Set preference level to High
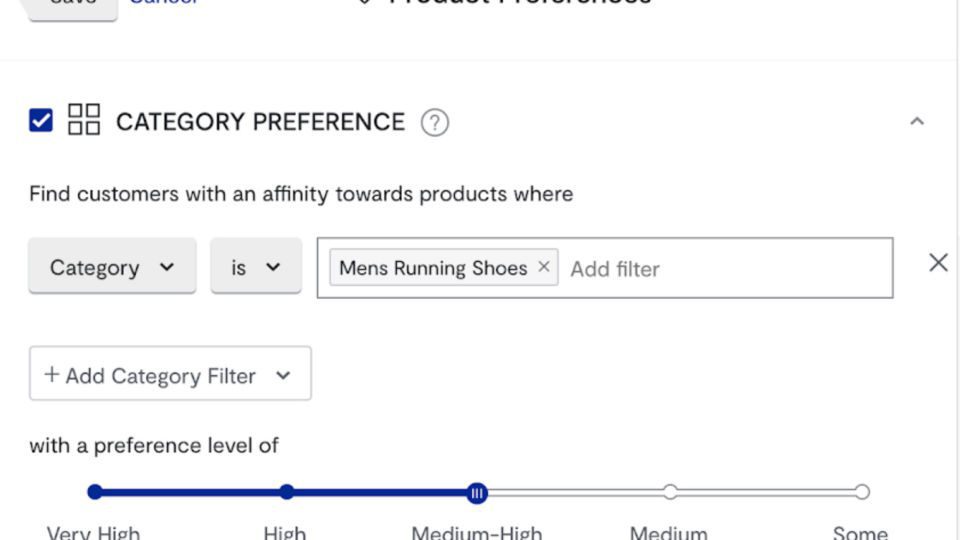This screenshot has height=540, width=960. pos(287,492)
